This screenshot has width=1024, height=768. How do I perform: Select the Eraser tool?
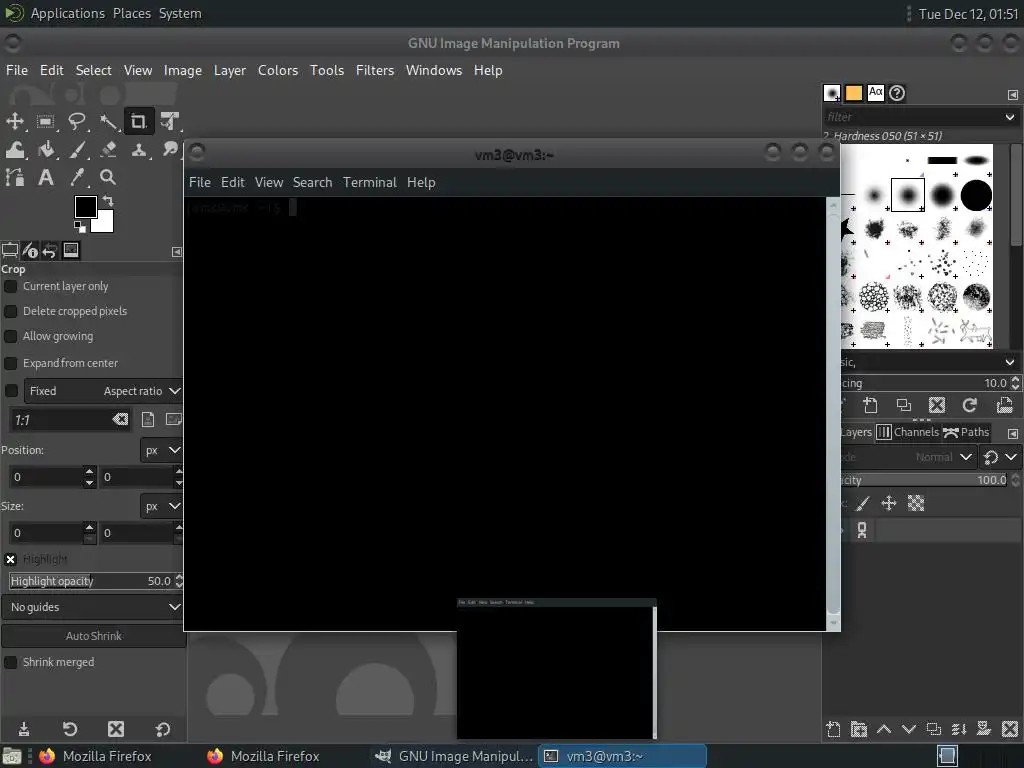pos(108,150)
